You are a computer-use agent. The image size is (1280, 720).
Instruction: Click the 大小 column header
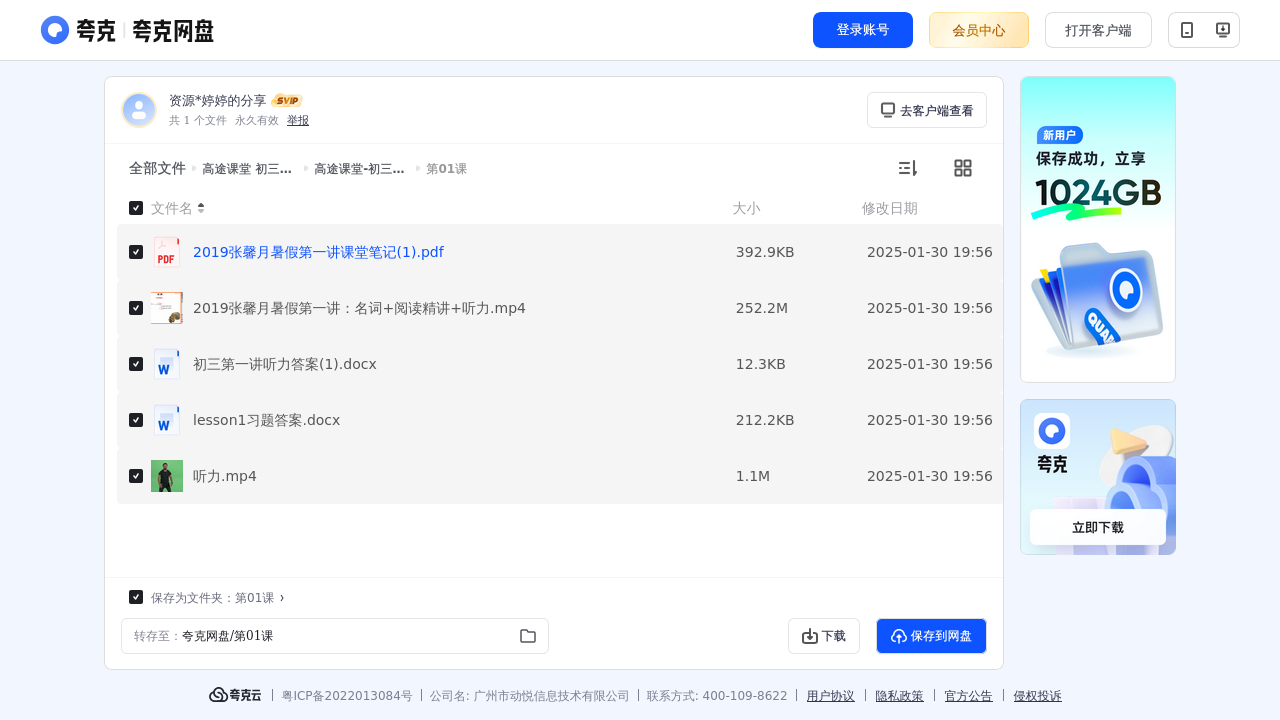pyautogui.click(x=746, y=208)
